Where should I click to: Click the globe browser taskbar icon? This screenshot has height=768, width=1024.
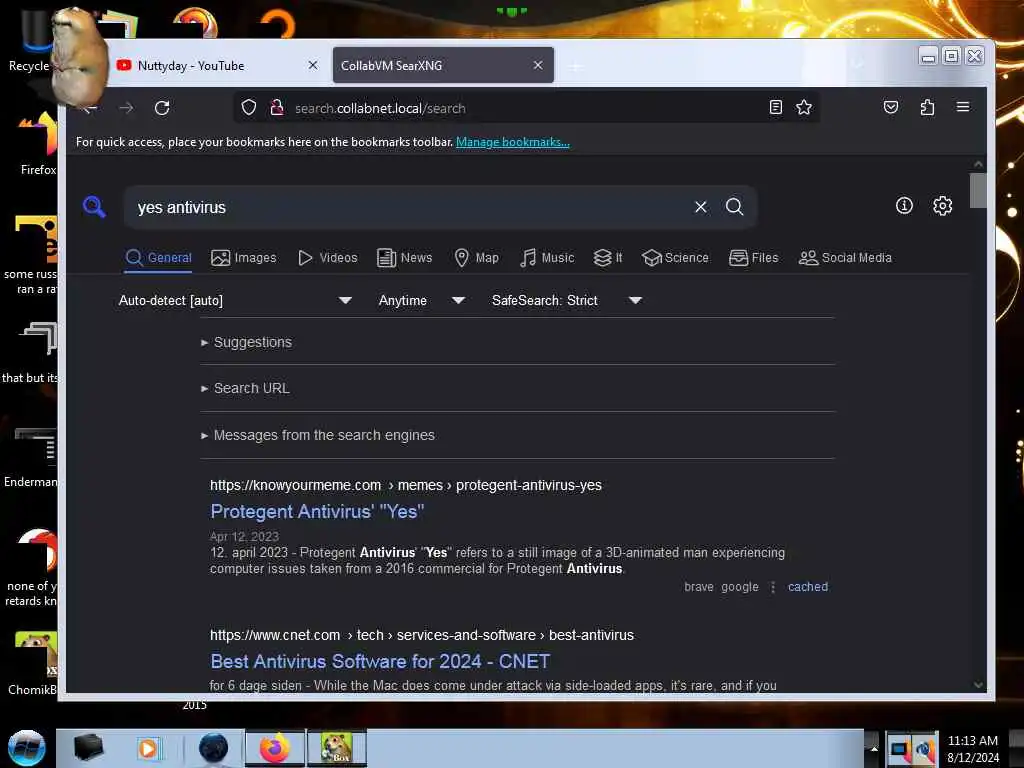point(213,748)
